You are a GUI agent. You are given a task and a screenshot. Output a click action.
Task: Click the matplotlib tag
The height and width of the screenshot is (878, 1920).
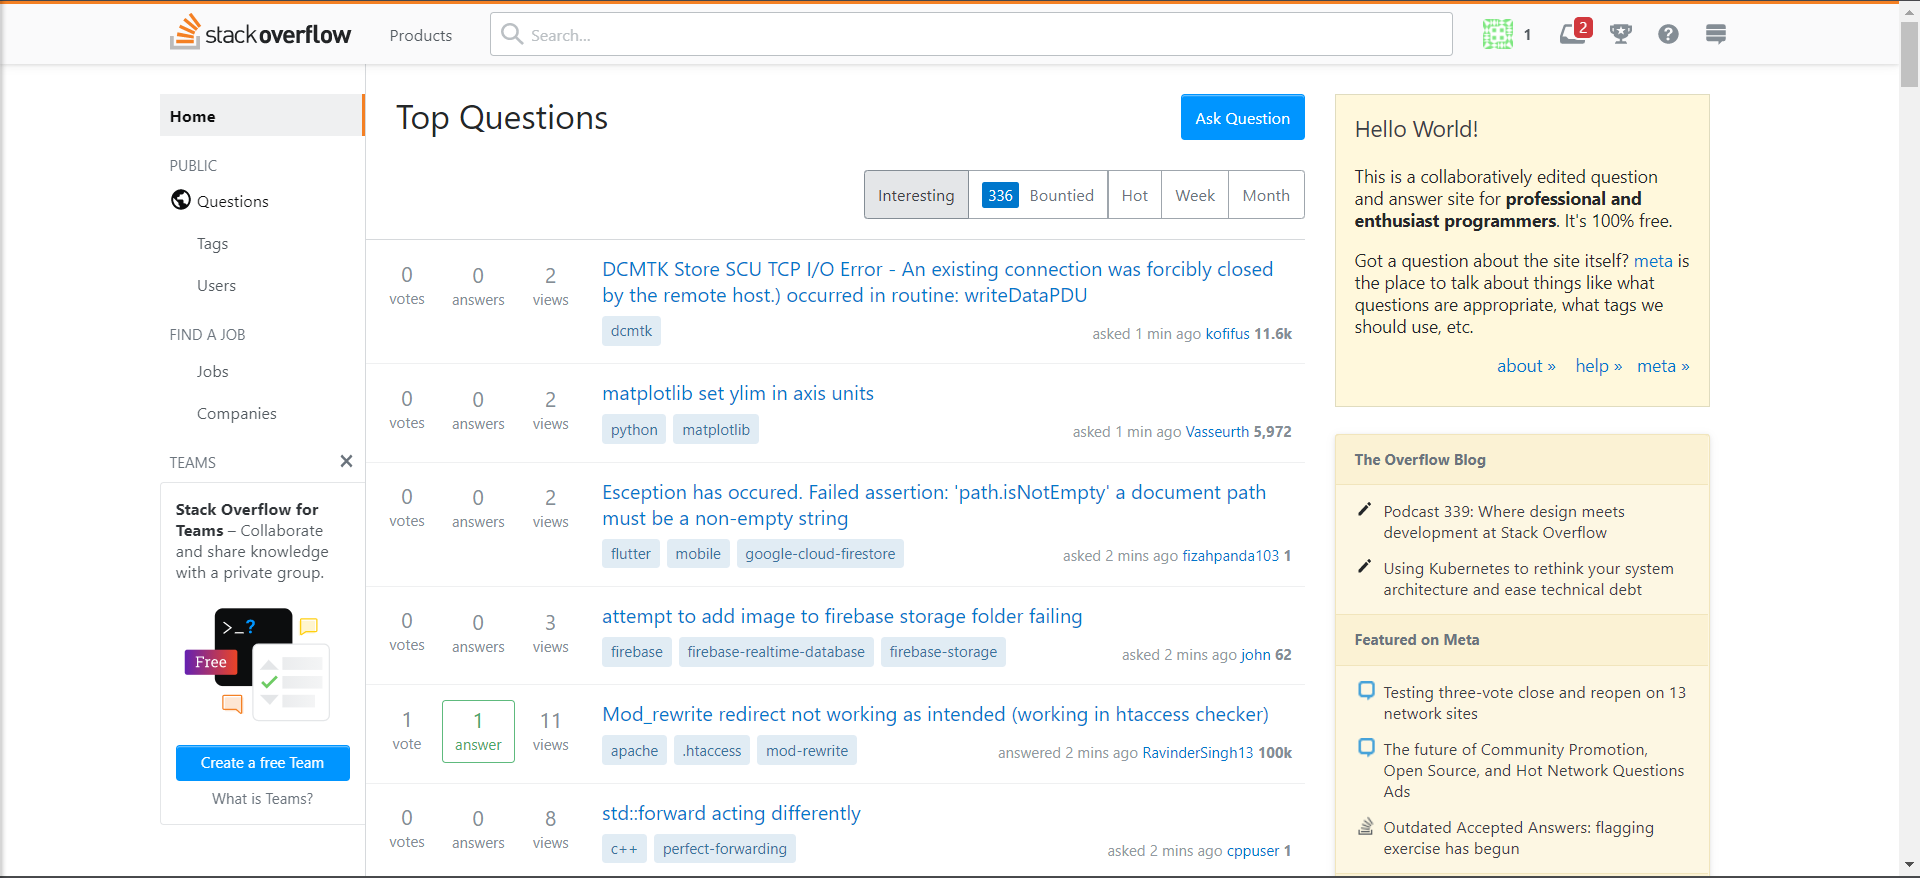coord(716,430)
